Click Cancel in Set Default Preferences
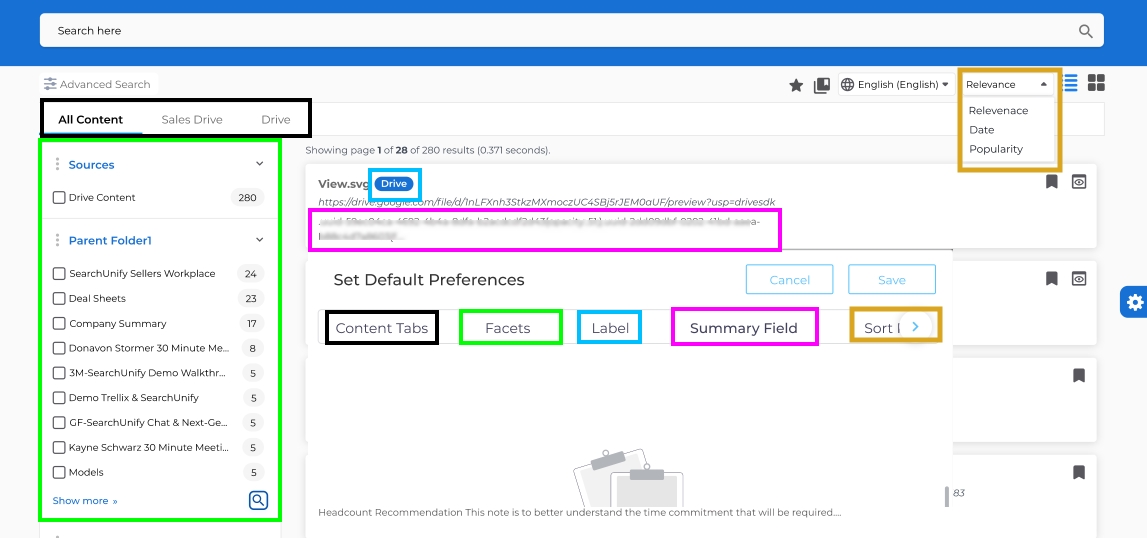 coord(789,280)
